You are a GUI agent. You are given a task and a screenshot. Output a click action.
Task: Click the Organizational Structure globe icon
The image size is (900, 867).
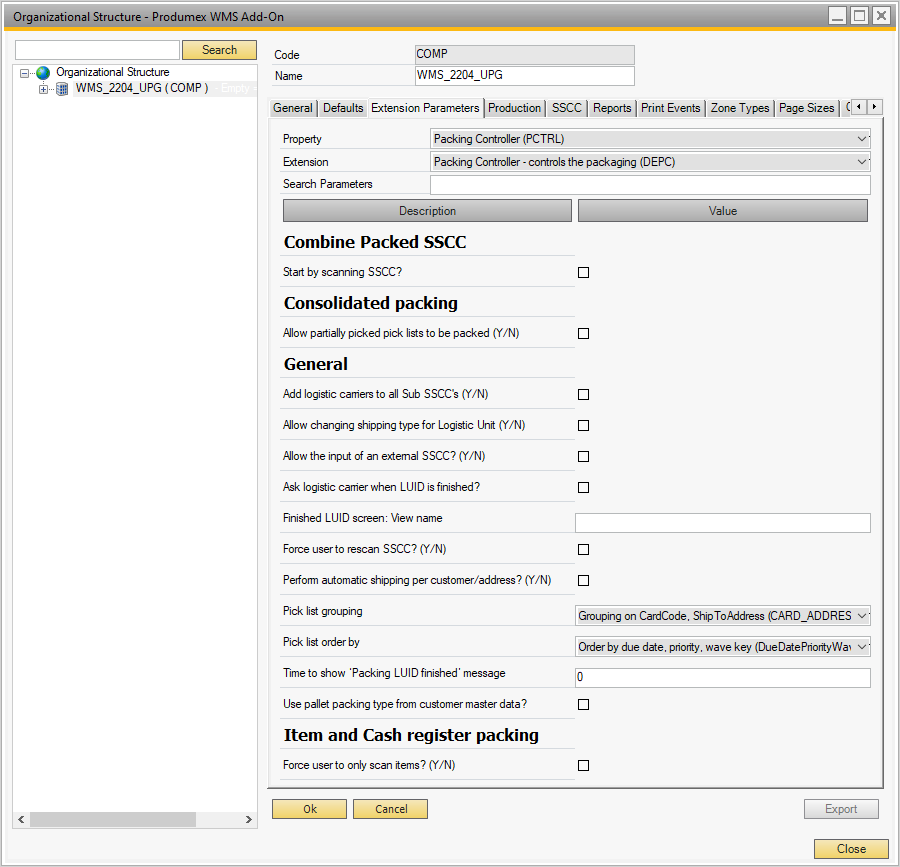click(43, 73)
